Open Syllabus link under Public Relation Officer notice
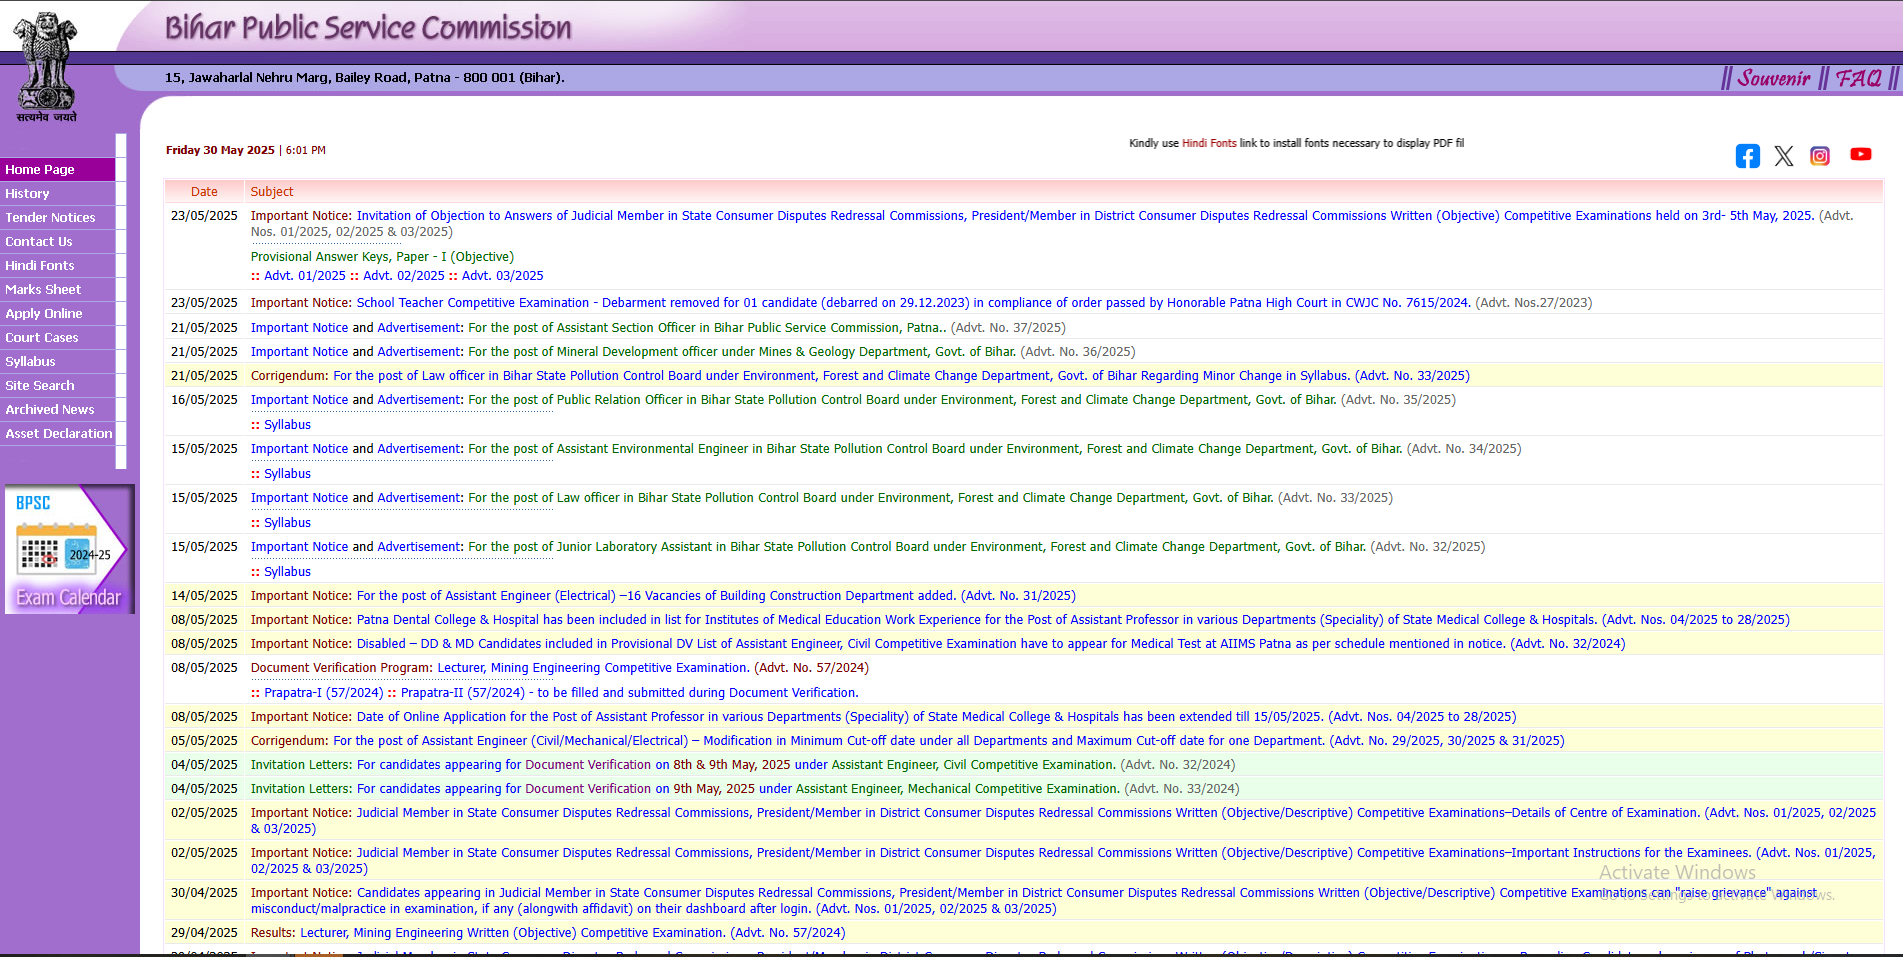The image size is (1903, 957). pyautogui.click(x=287, y=425)
